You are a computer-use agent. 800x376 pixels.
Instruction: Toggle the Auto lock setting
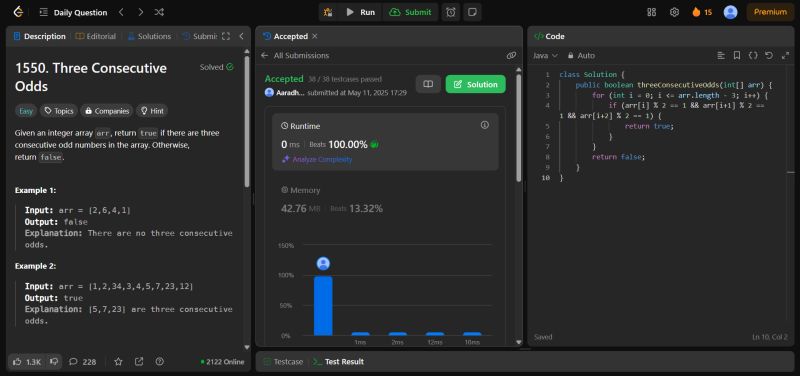[x=581, y=55]
